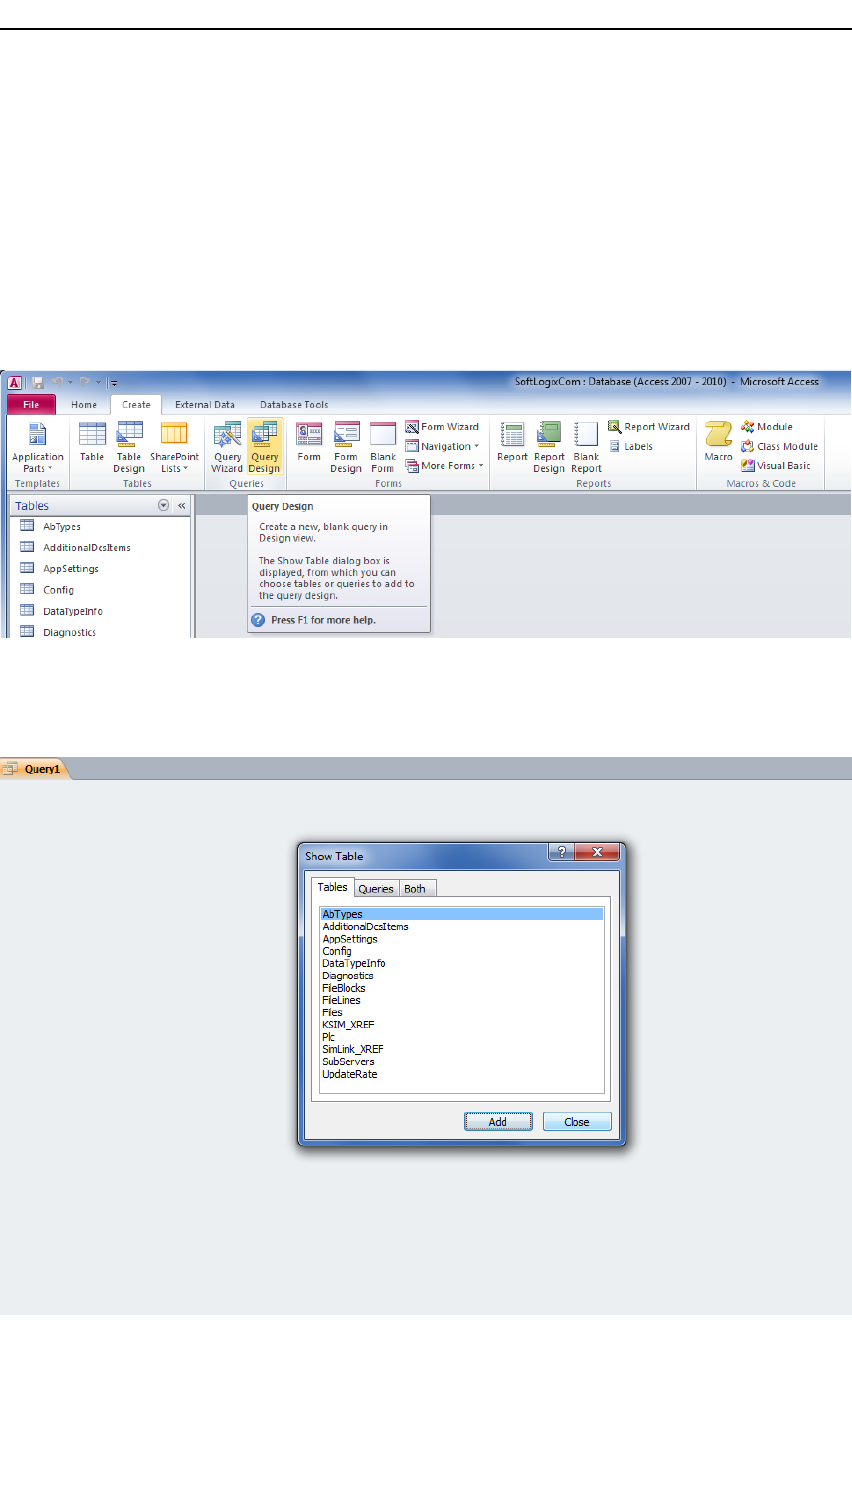Launch the Query Wizard
Image resolution: width=852 pixels, height=1509 pixels.
[227, 447]
